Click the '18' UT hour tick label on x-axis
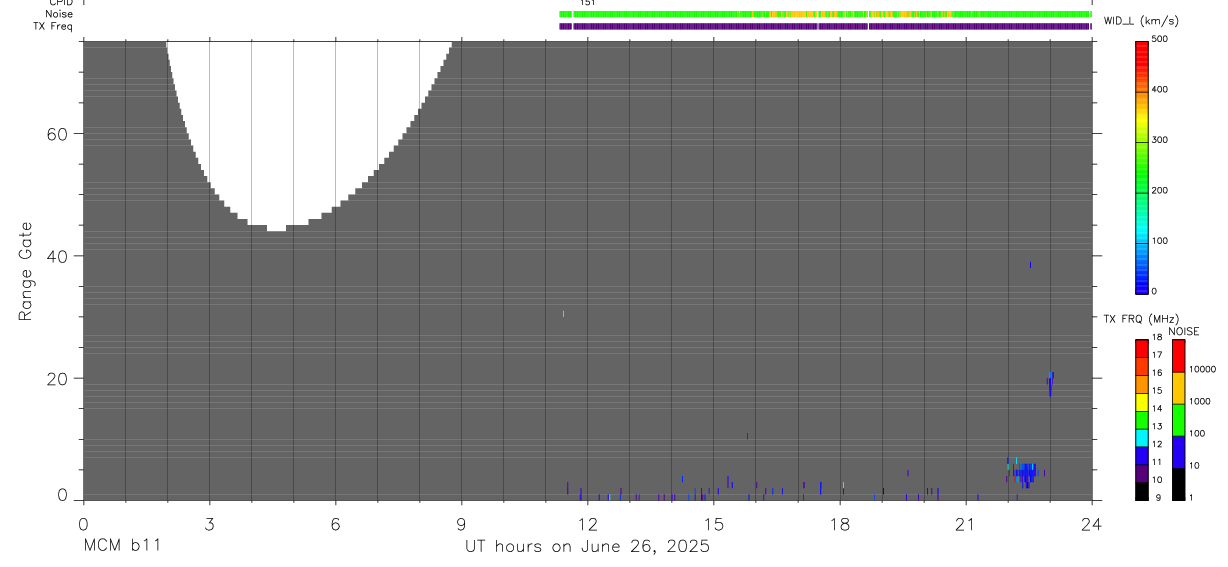Image resolution: width=1228 pixels, height=567 pixels. (x=839, y=524)
